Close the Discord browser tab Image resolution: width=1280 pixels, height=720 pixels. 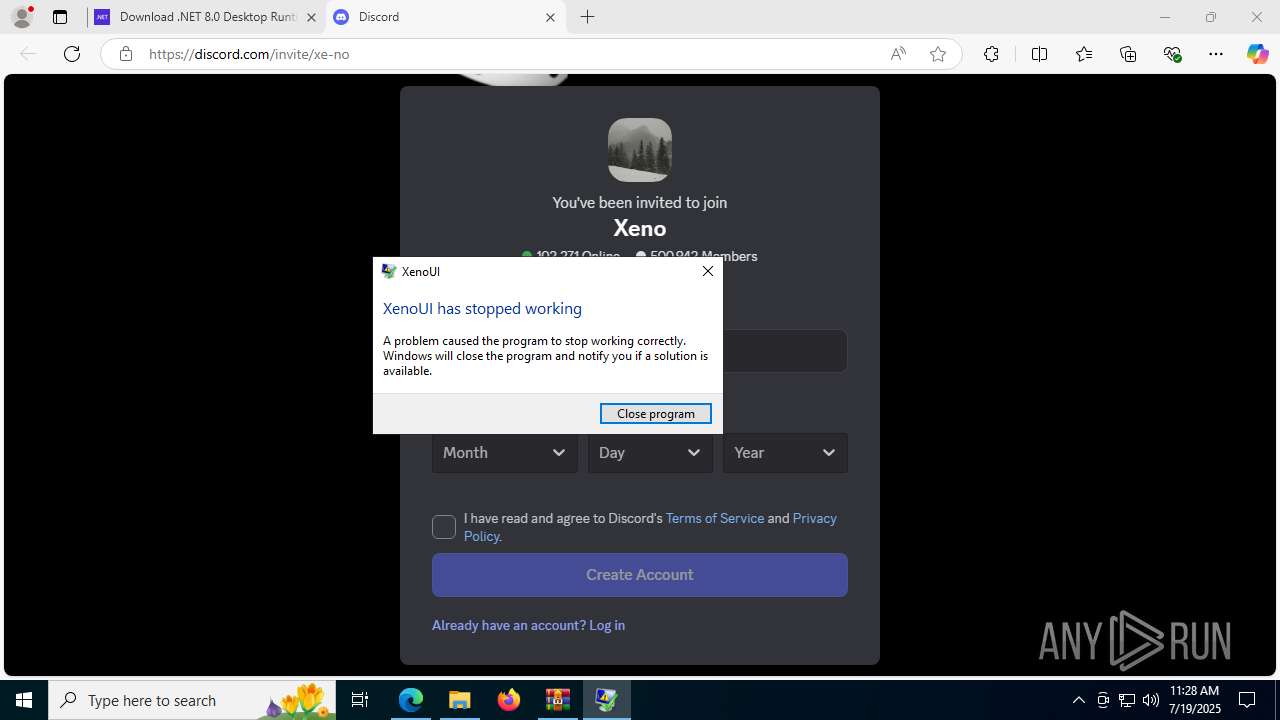(550, 17)
